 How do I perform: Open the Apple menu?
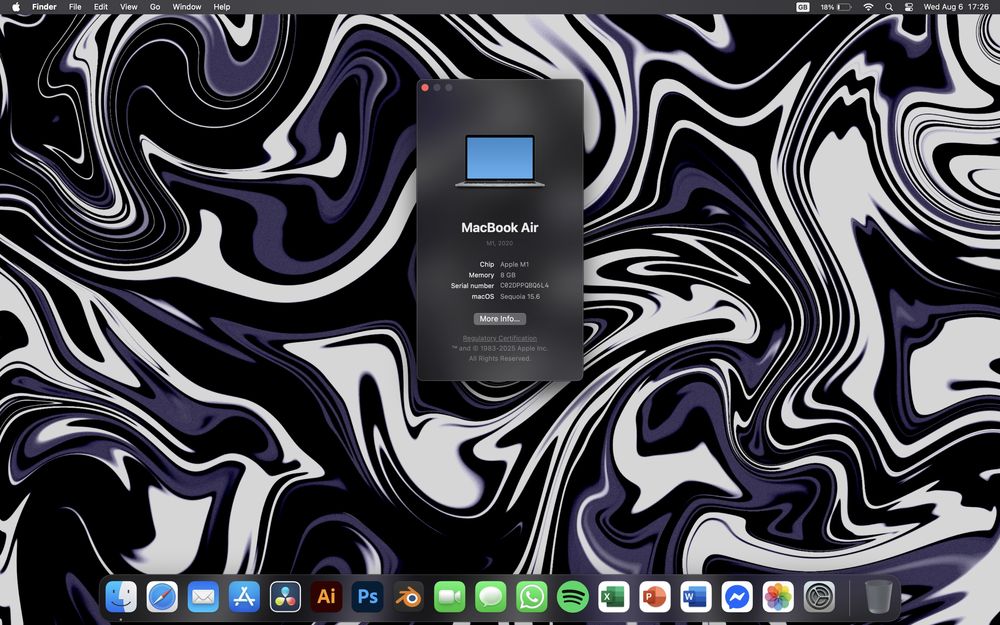(x=16, y=7)
